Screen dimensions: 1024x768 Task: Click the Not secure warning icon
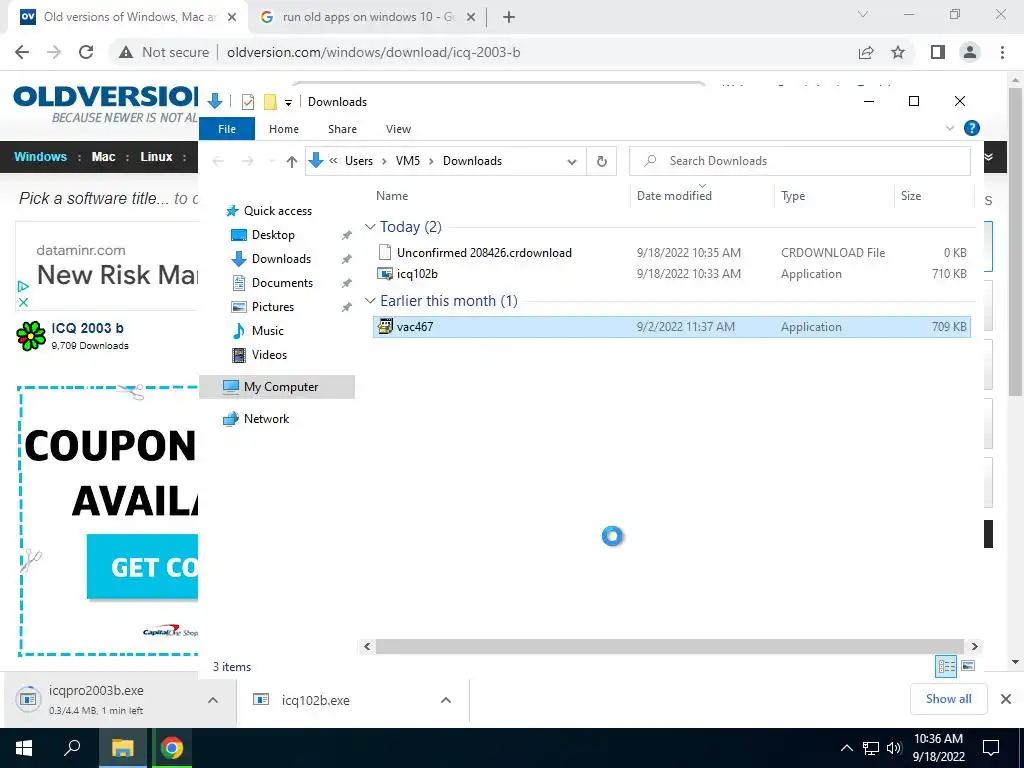tap(126, 52)
